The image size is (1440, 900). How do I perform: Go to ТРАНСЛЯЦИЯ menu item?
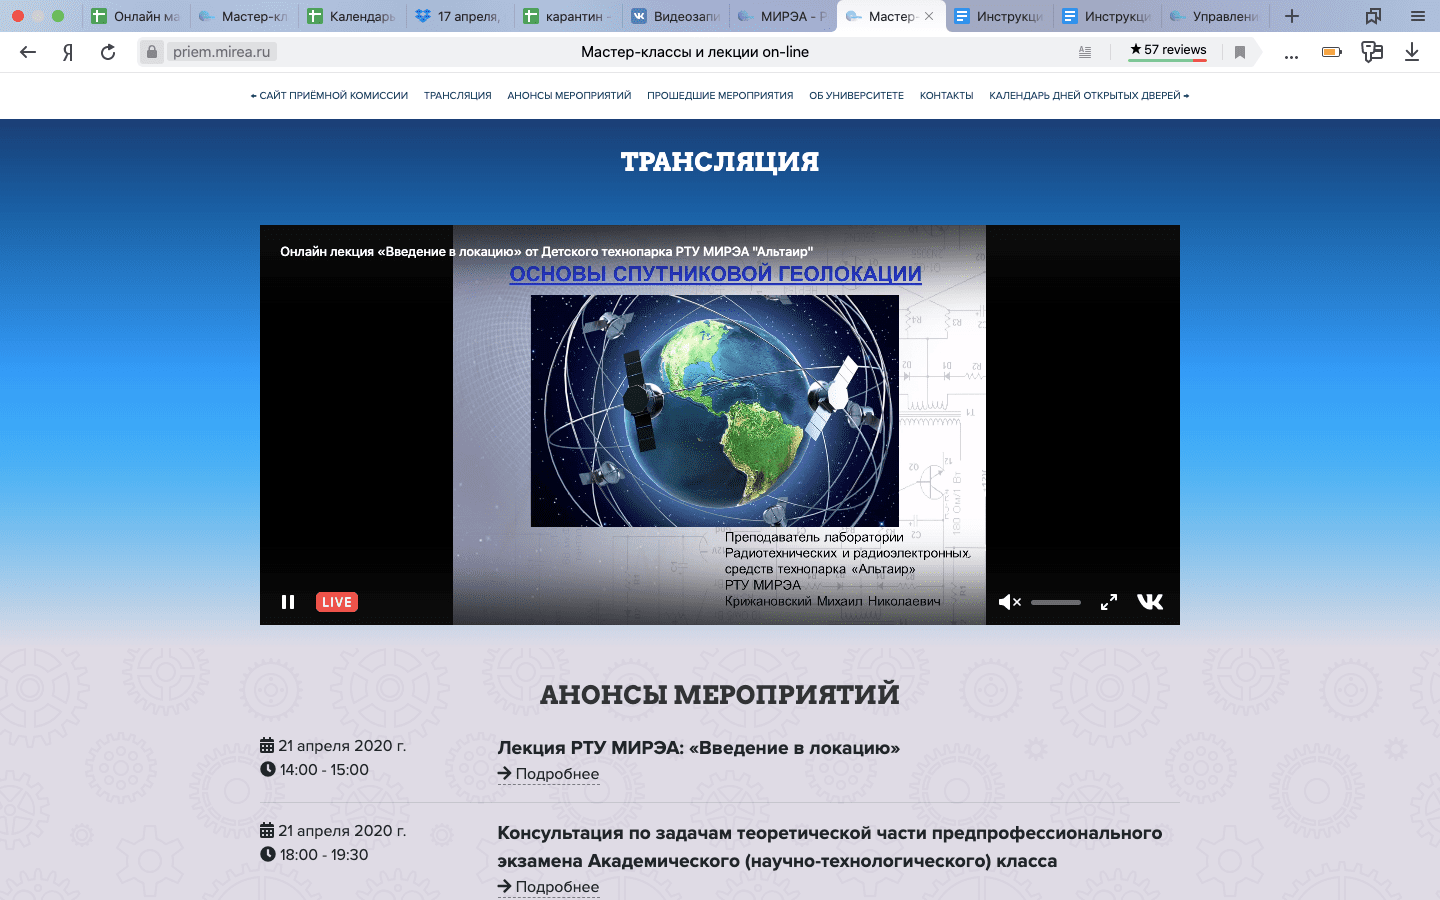coord(457,96)
